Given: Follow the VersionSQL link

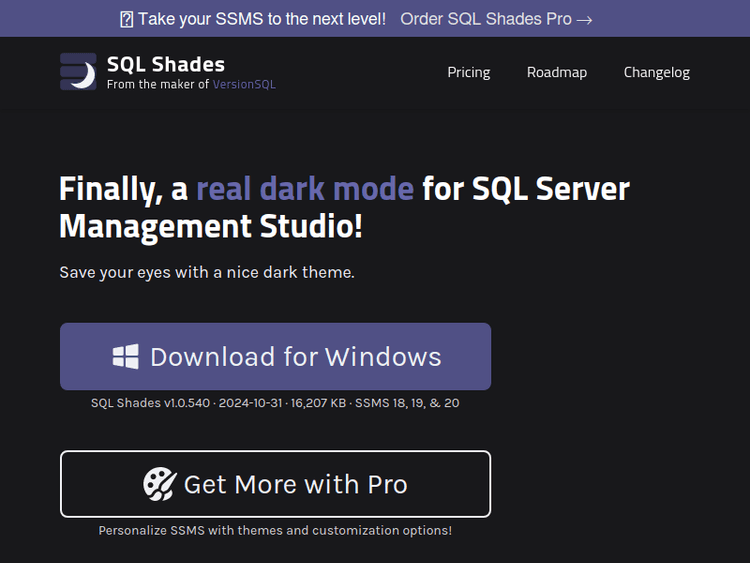Looking at the screenshot, I should 244,84.
